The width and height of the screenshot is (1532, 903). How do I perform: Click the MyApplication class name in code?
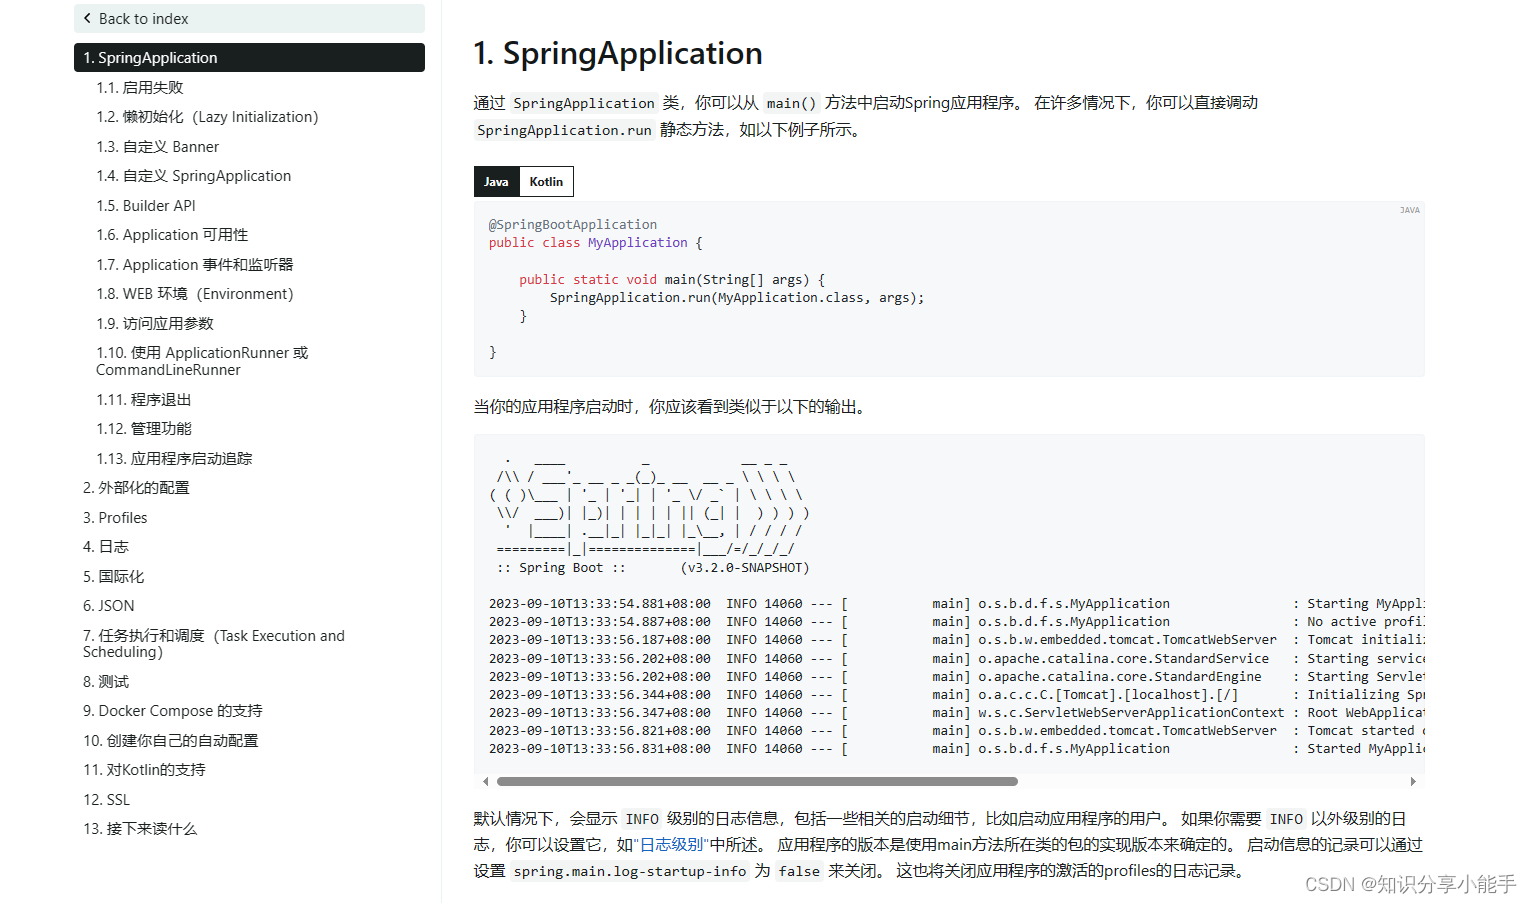(x=638, y=243)
